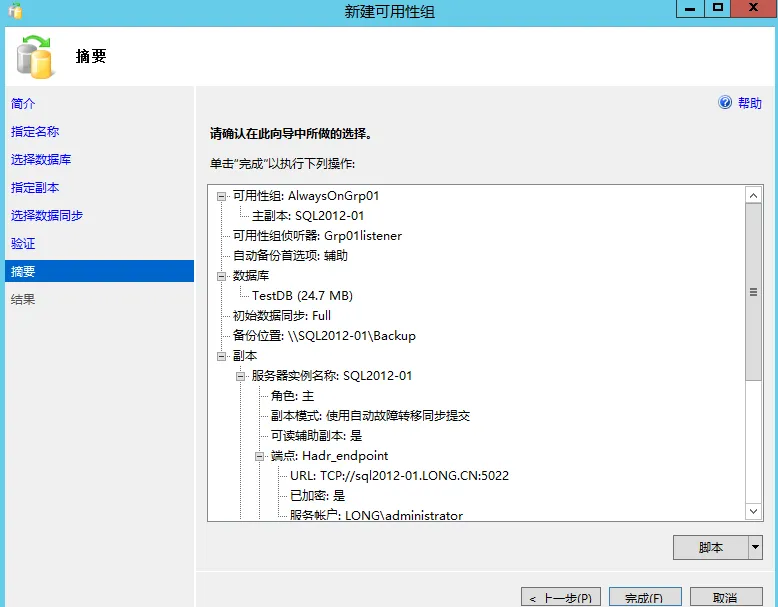Select the 初始数据同步: Full row
The image size is (778, 607).
click(x=281, y=316)
